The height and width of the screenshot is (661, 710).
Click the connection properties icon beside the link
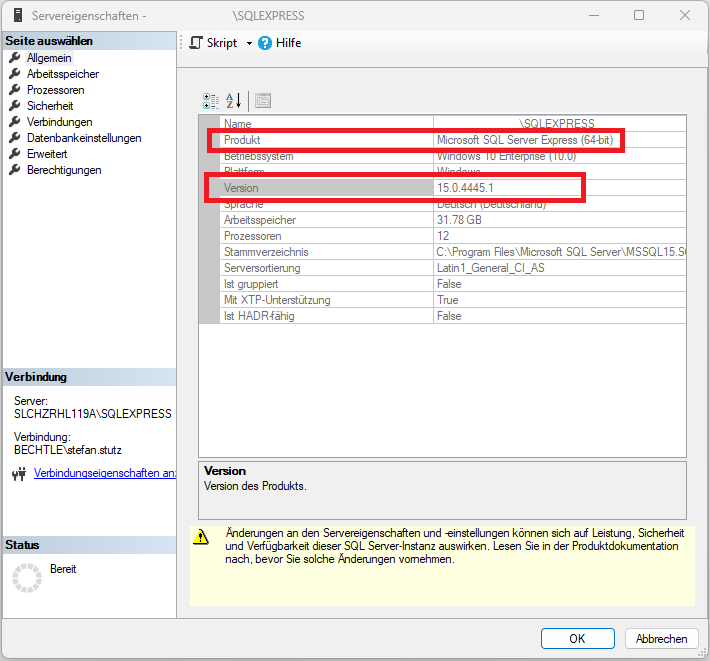point(17,473)
